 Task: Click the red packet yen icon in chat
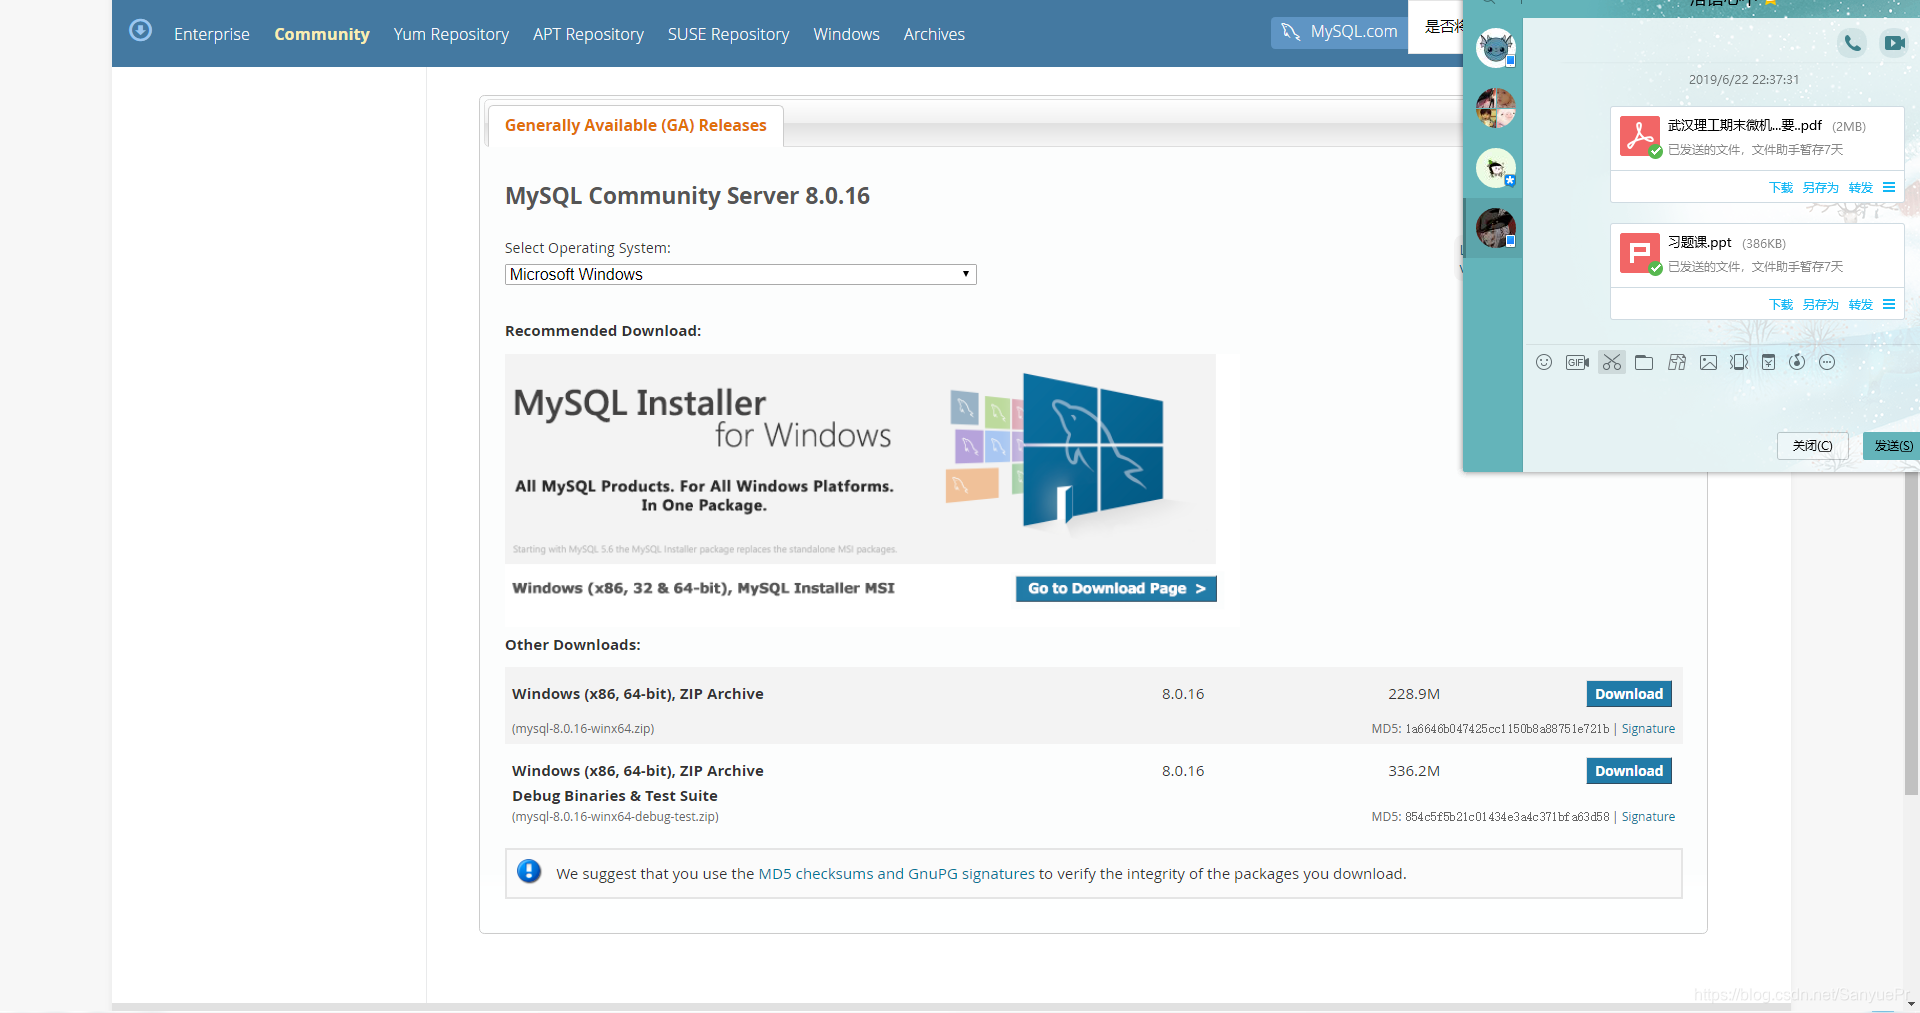1768,362
